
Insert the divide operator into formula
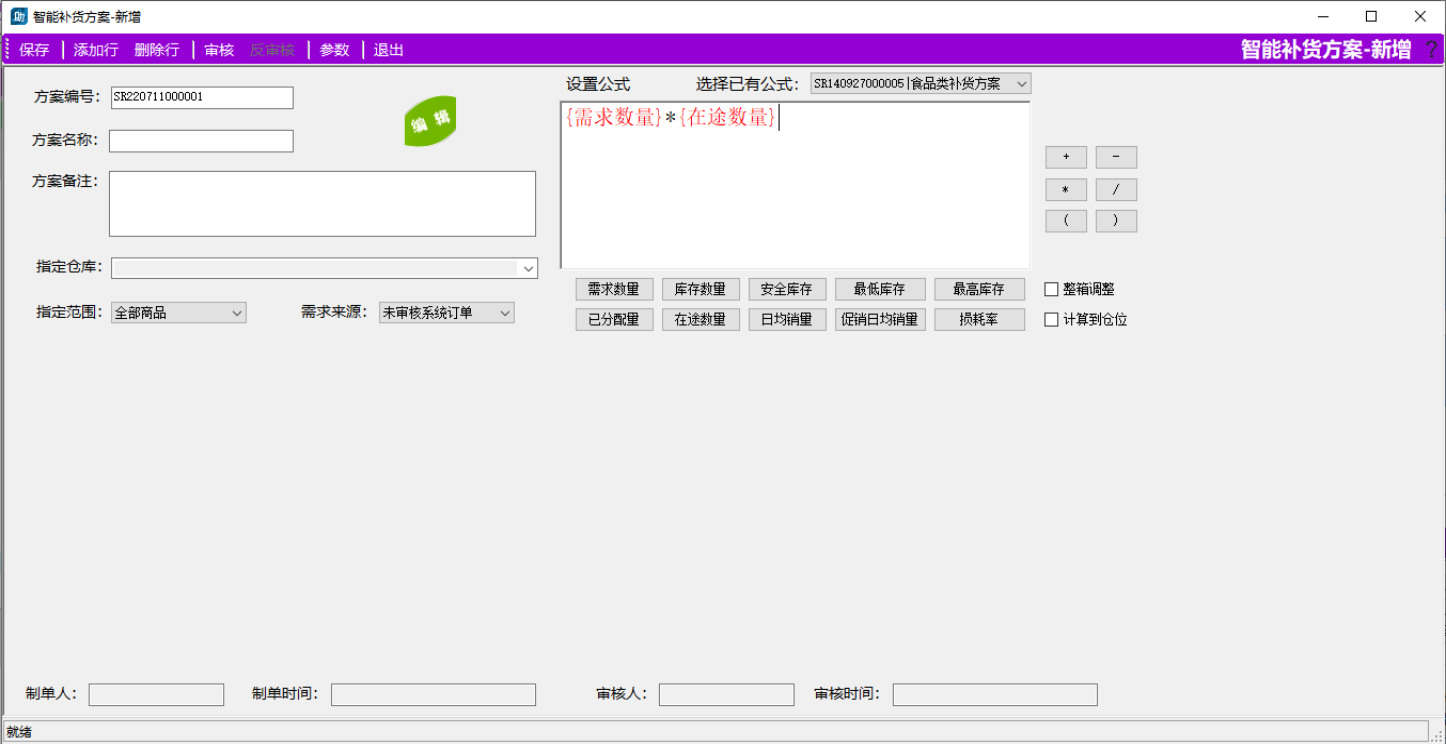click(x=1116, y=189)
